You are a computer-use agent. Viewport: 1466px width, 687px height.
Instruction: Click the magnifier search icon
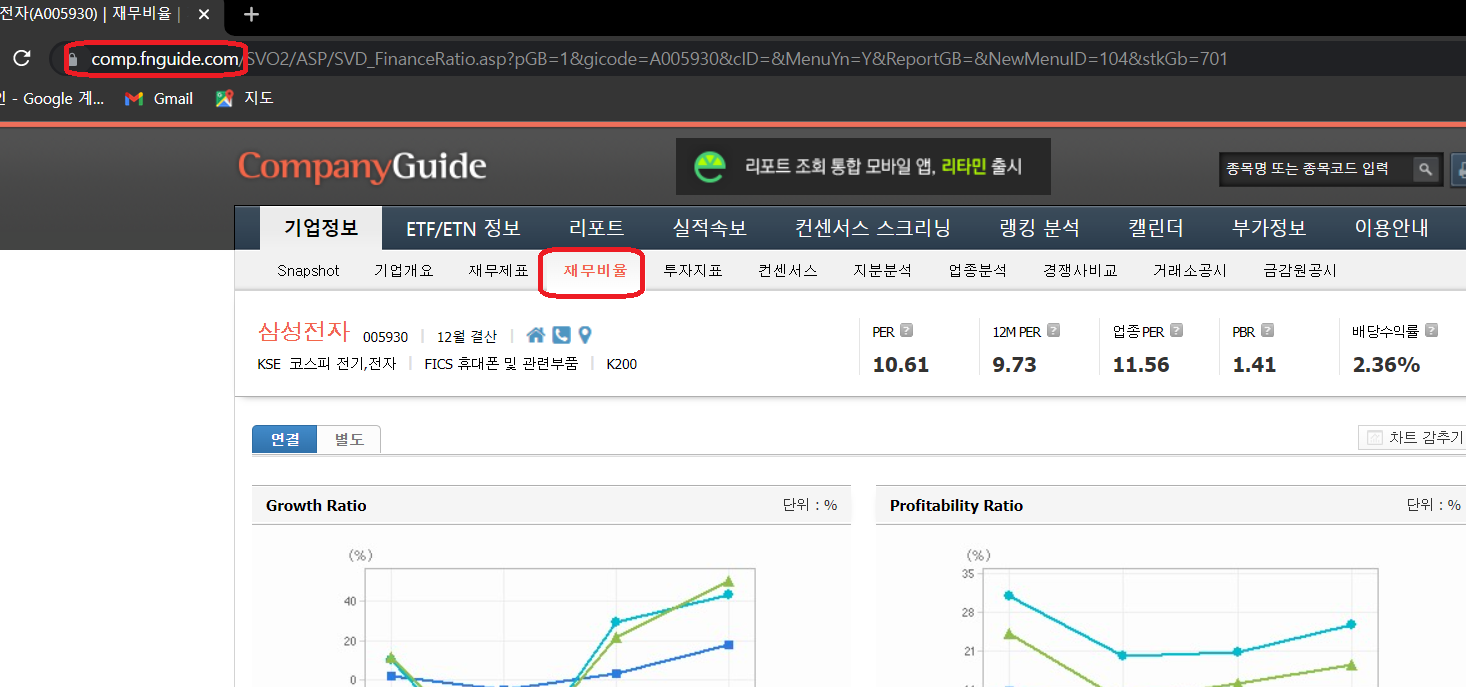pos(1426,169)
